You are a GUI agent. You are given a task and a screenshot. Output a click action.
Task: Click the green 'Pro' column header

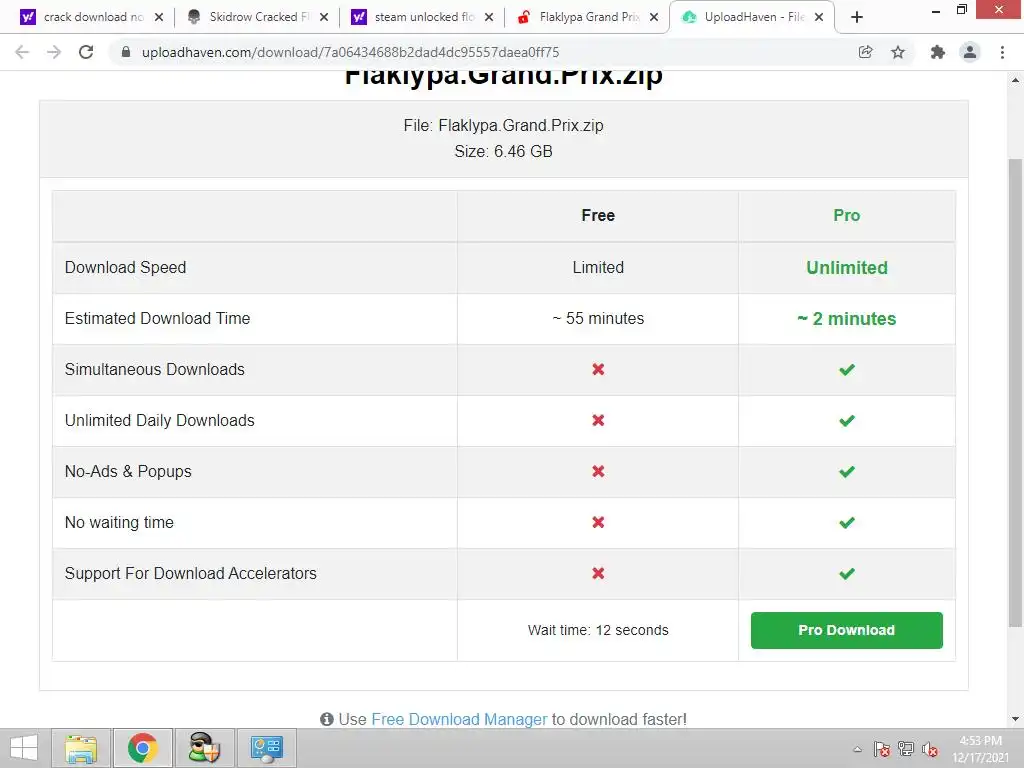point(846,216)
